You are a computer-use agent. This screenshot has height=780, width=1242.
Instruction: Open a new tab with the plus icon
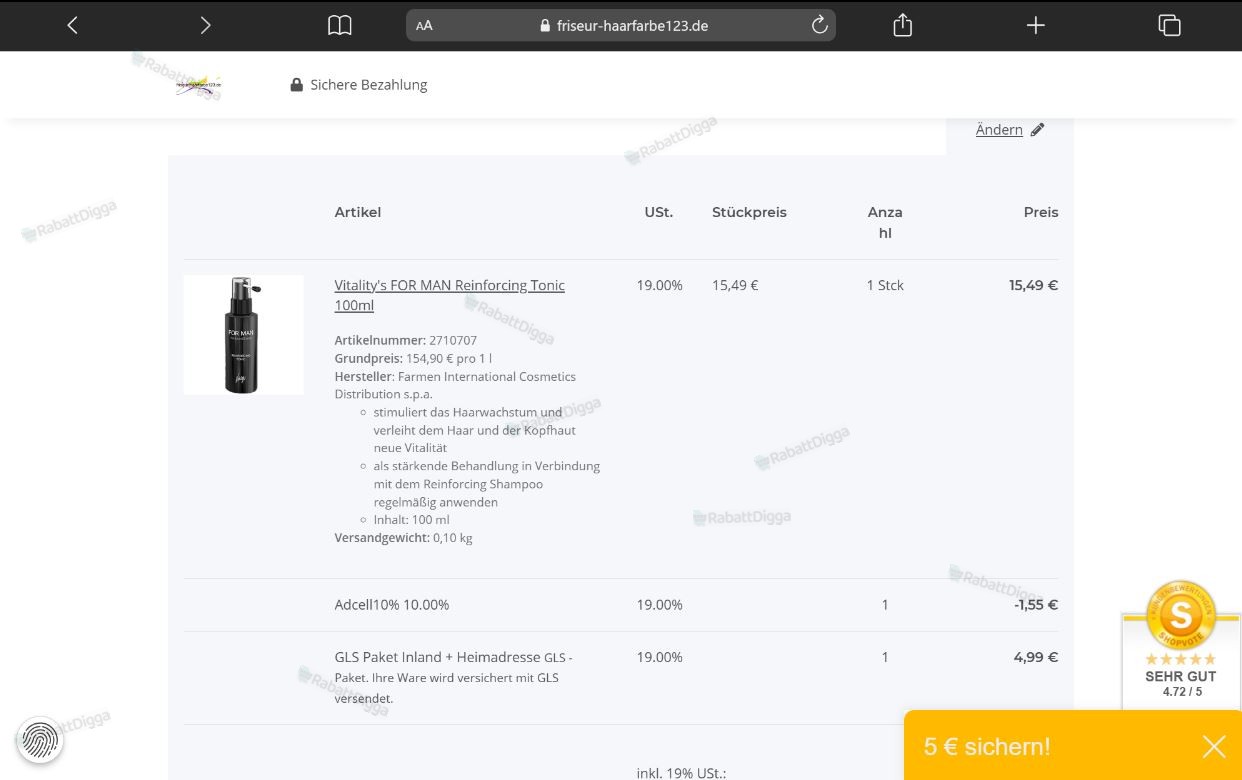click(1036, 26)
